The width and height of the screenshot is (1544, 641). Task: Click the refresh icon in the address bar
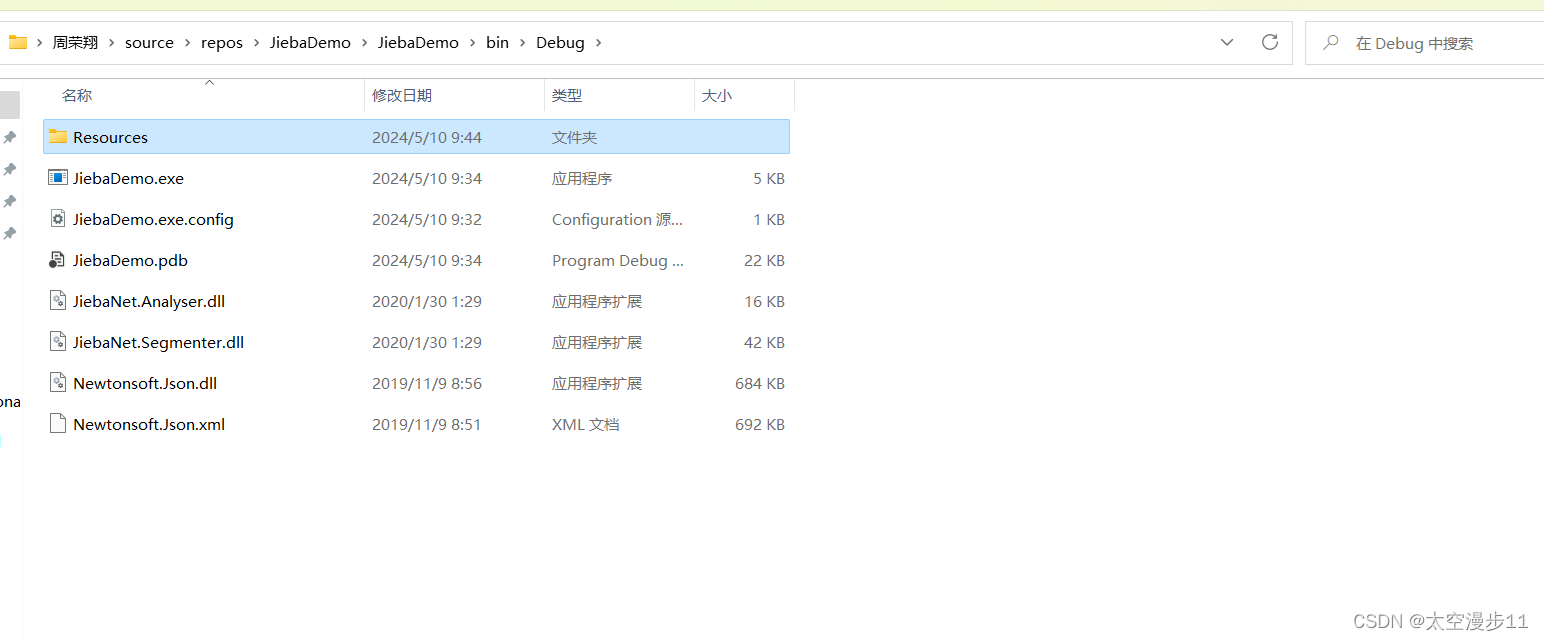tap(1269, 42)
